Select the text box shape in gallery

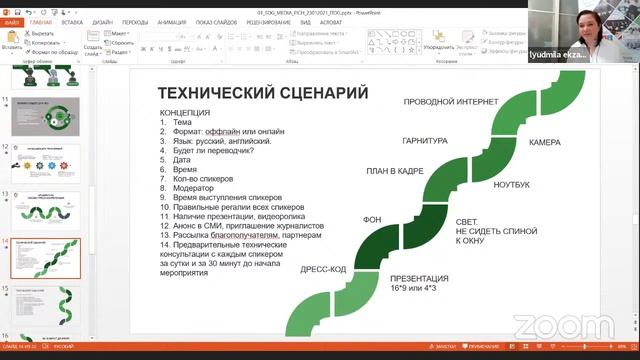pyautogui.click(x=371, y=34)
